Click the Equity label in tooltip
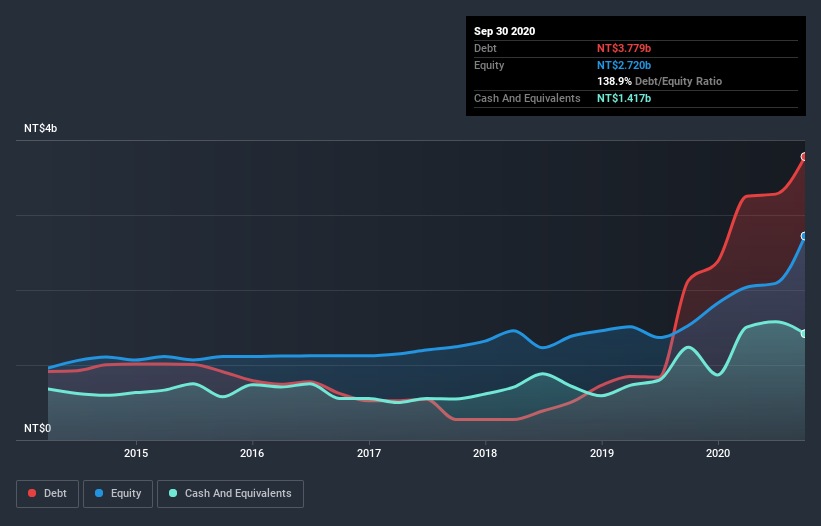821x526 pixels. tap(489, 65)
